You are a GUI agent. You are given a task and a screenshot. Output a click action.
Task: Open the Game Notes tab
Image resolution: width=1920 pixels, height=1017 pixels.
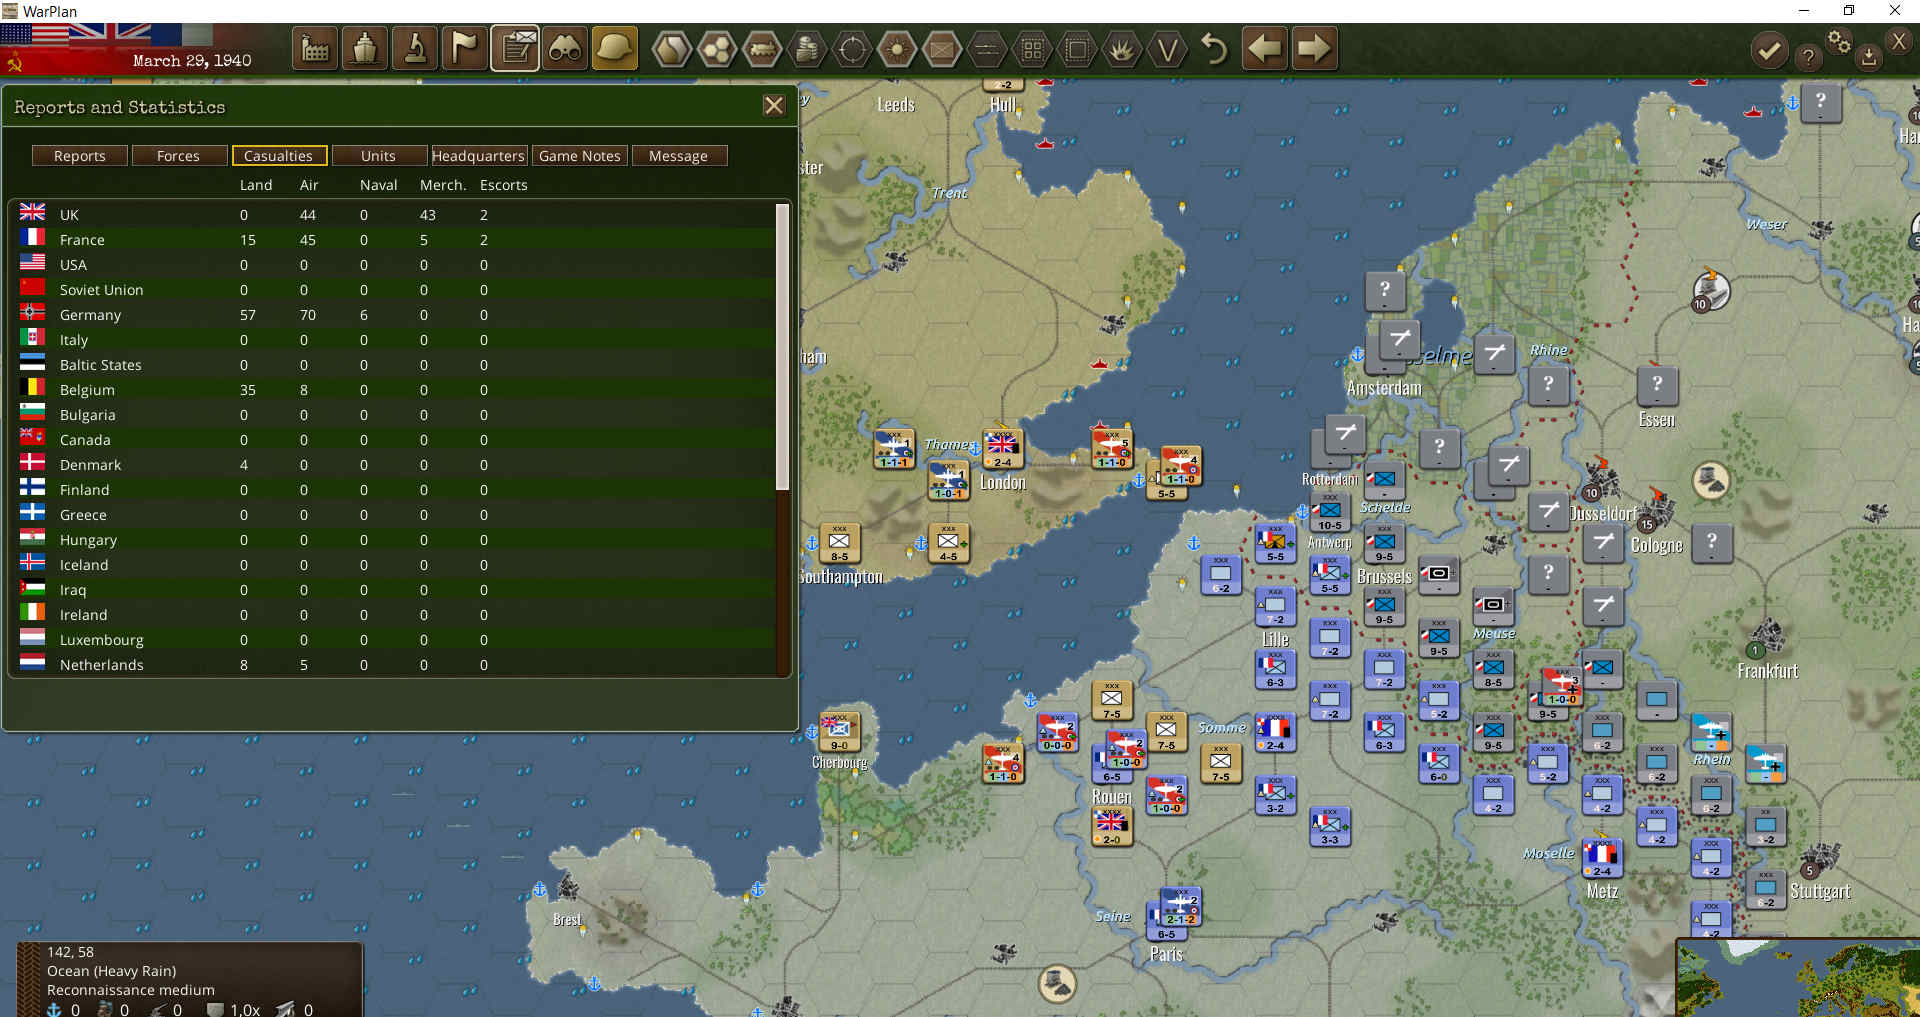(580, 156)
